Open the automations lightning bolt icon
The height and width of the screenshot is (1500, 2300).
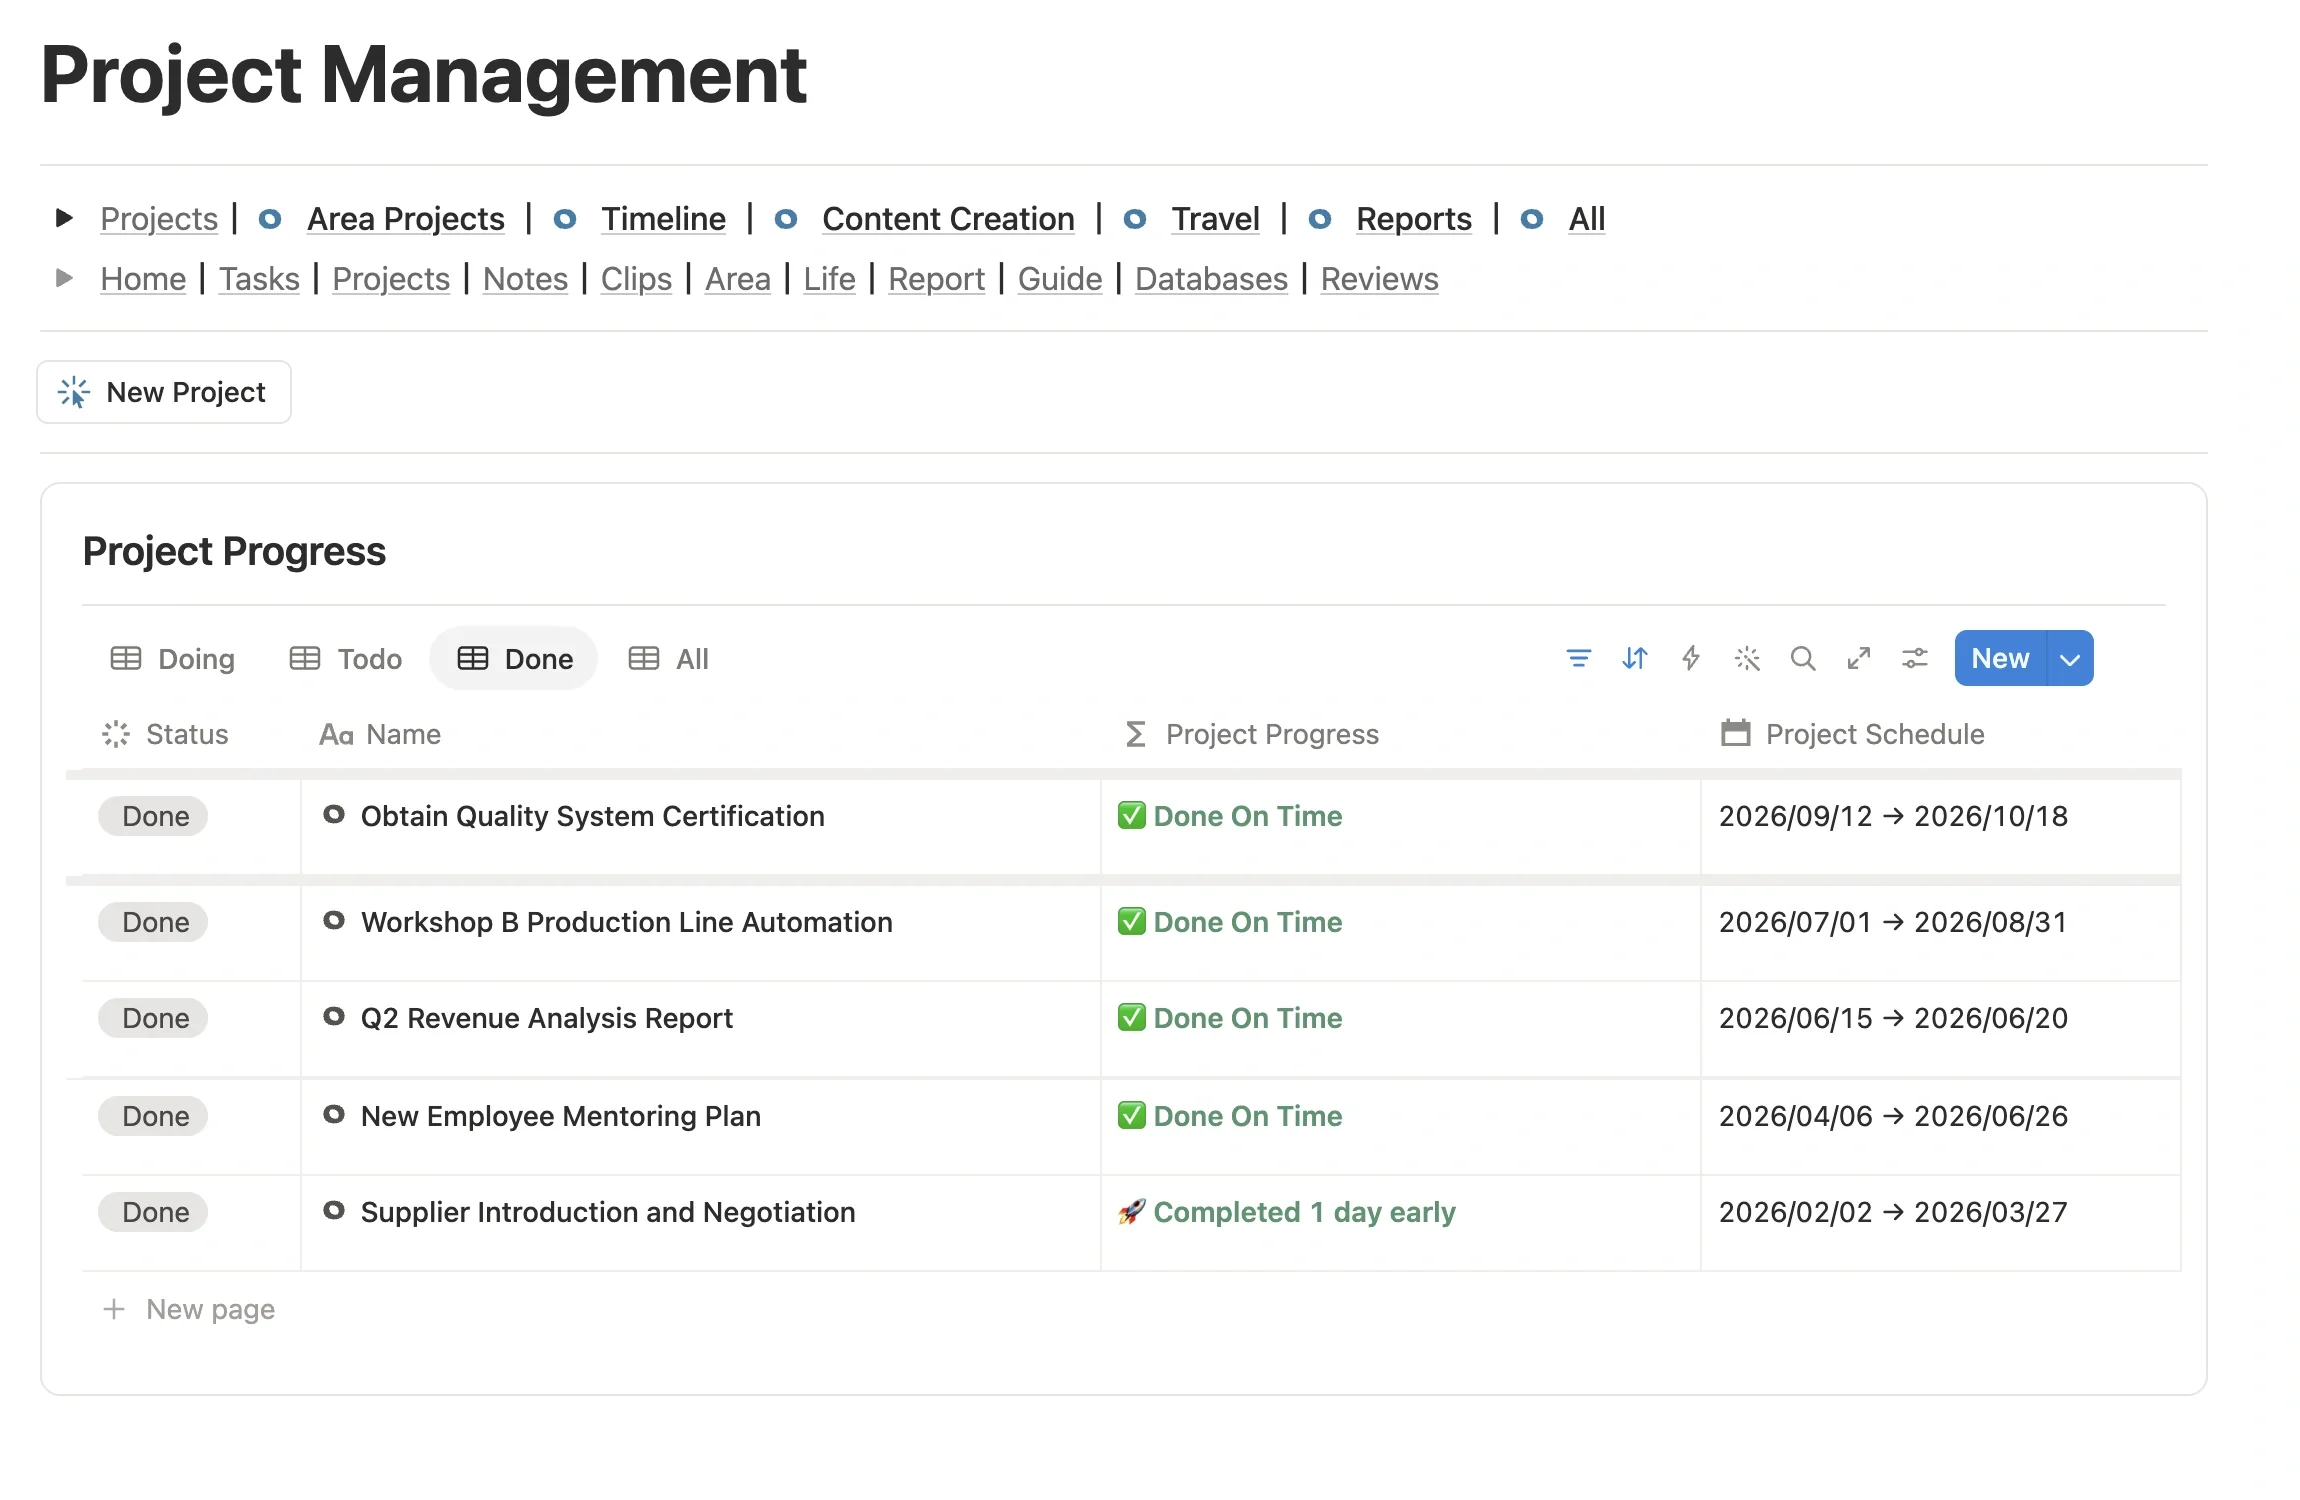[1690, 658]
